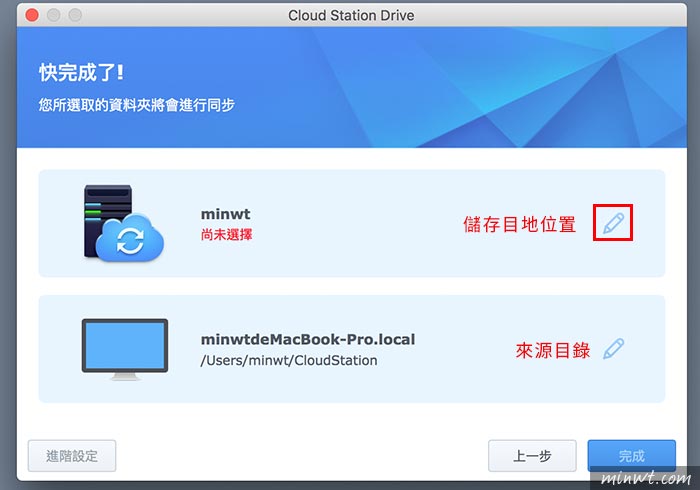Open 進階設定 advanced settings
700x490 pixels.
point(72,456)
